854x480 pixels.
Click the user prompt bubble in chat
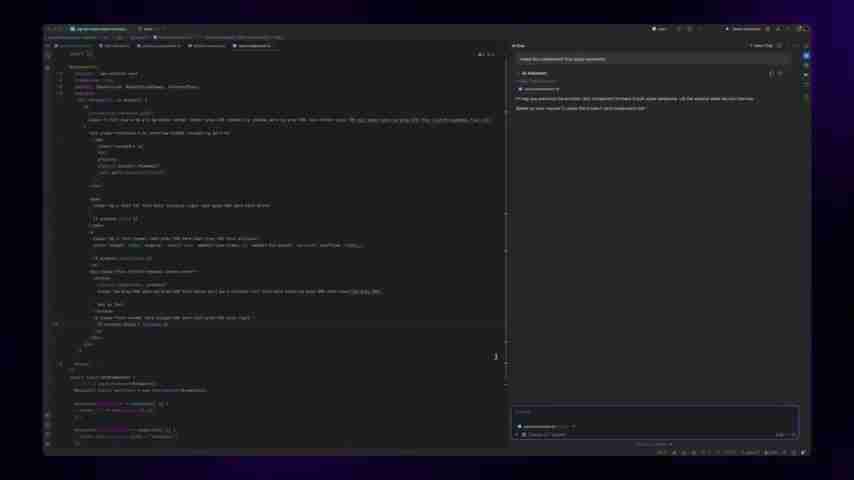coord(651,59)
